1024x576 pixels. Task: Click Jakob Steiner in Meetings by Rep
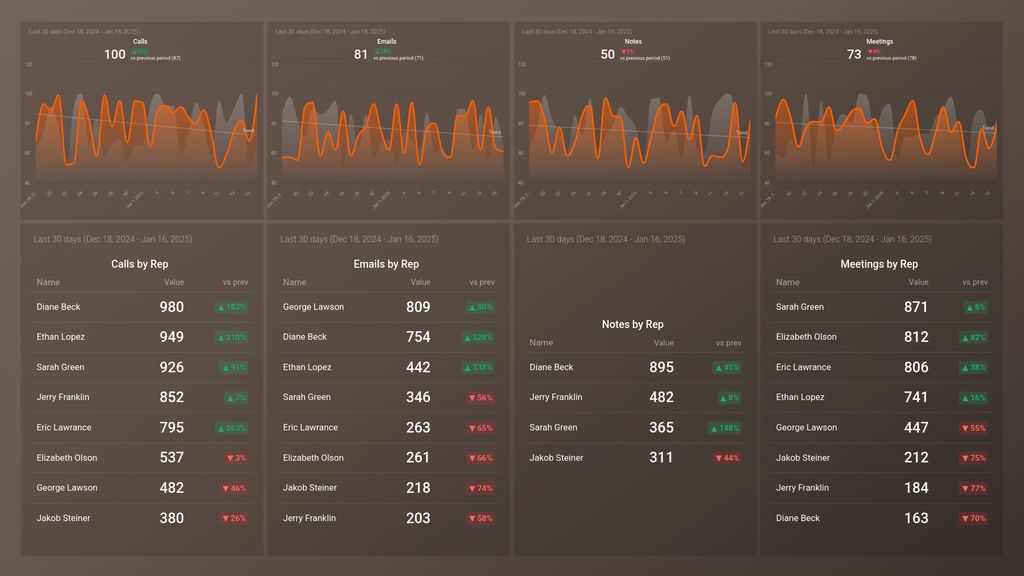click(x=803, y=458)
